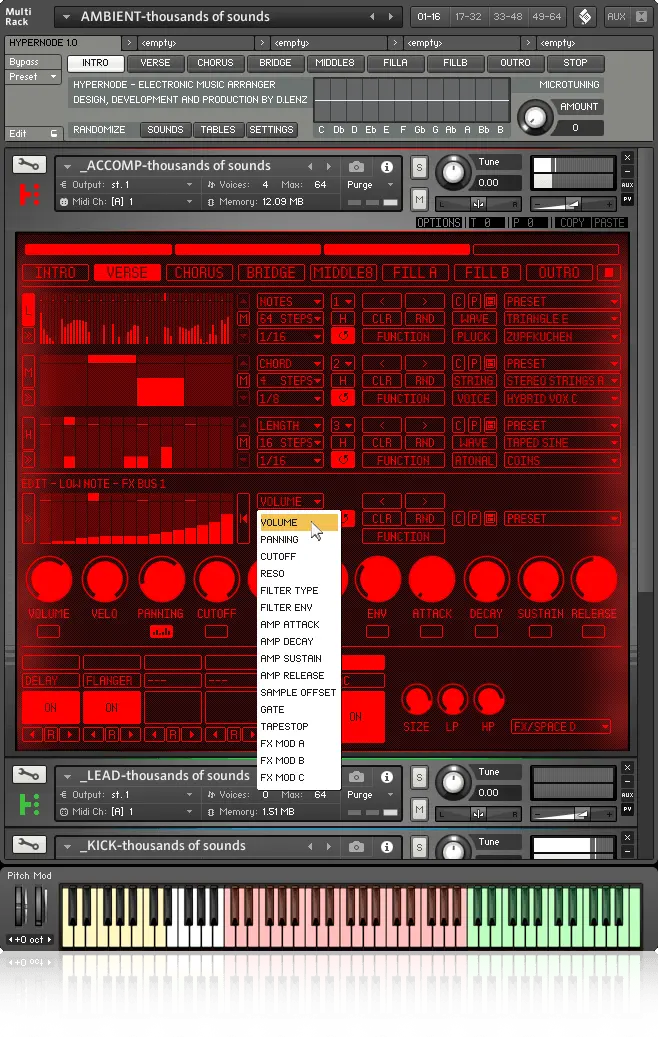Solo the LEAD instrument
The height and width of the screenshot is (1053, 658).
click(419, 777)
